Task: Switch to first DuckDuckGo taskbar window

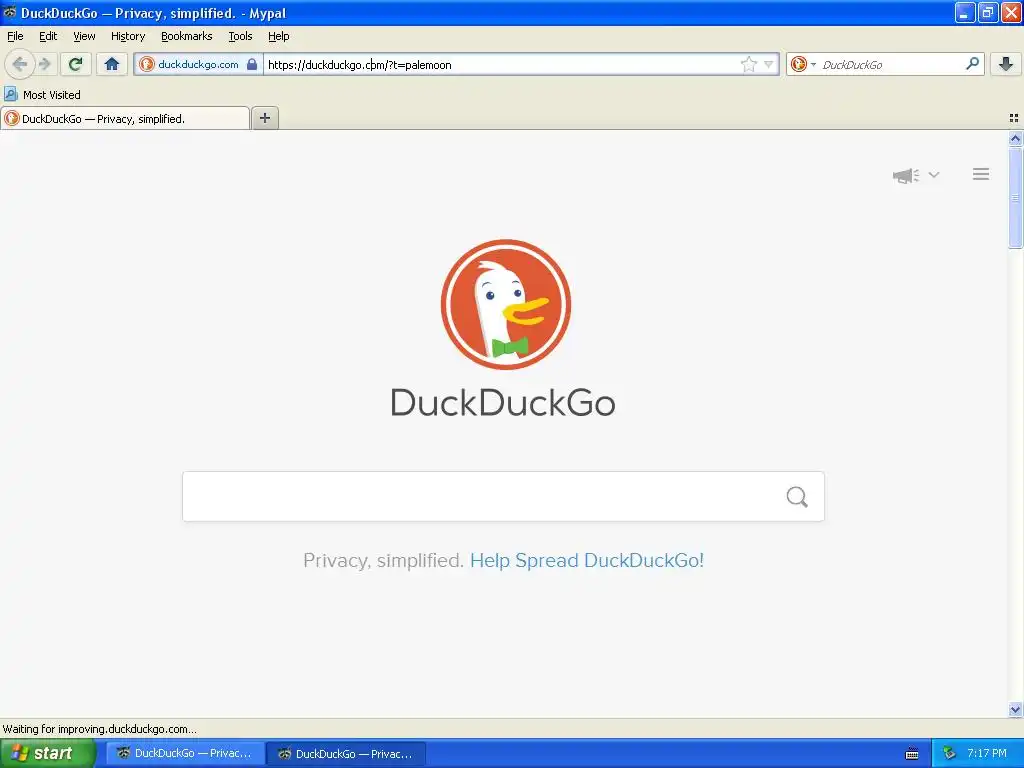Action: point(185,753)
